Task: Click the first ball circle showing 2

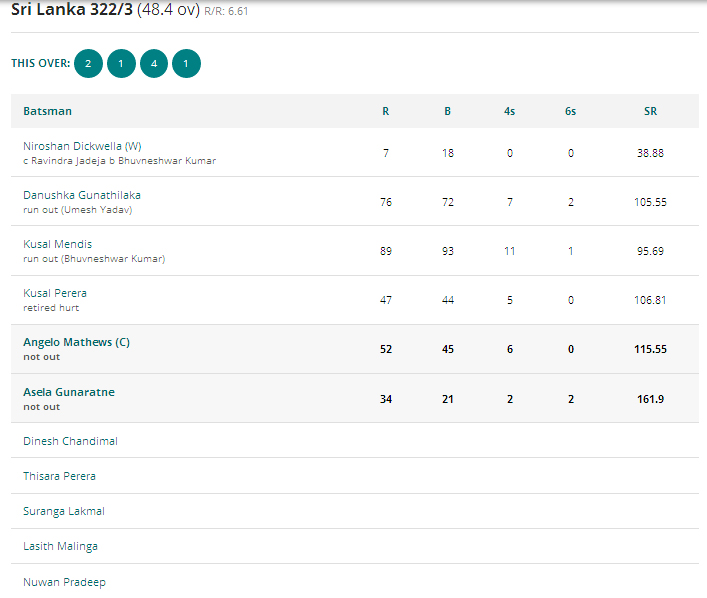Action: pyautogui.click(x=88, y=64)
